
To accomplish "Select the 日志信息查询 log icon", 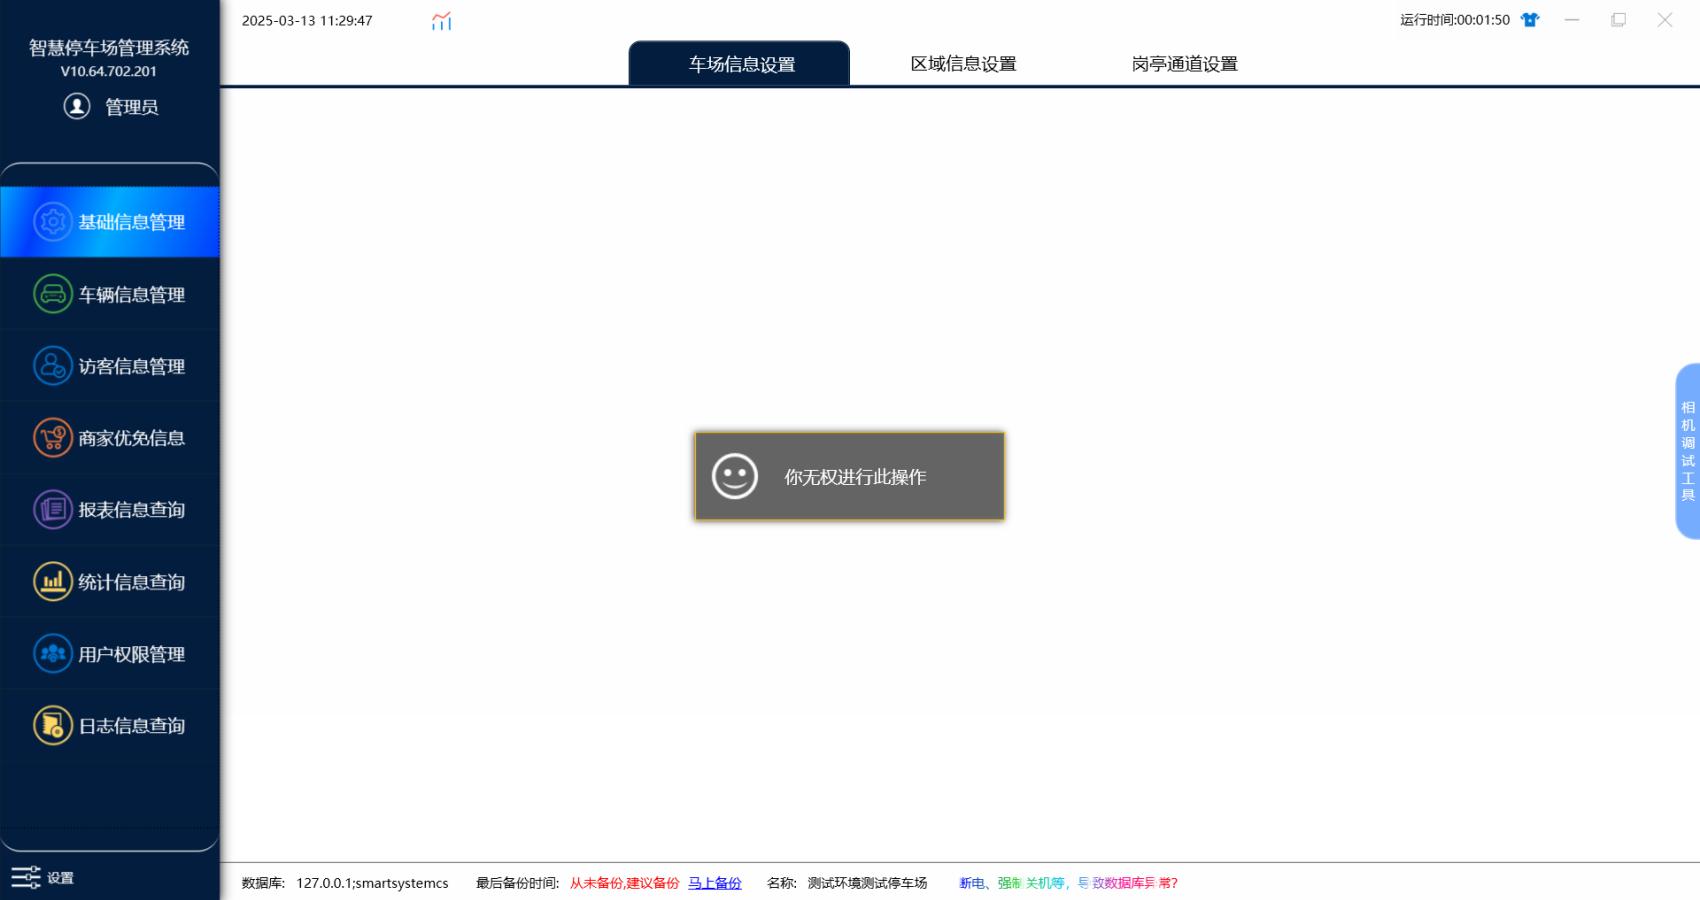I will pos(53,726).
